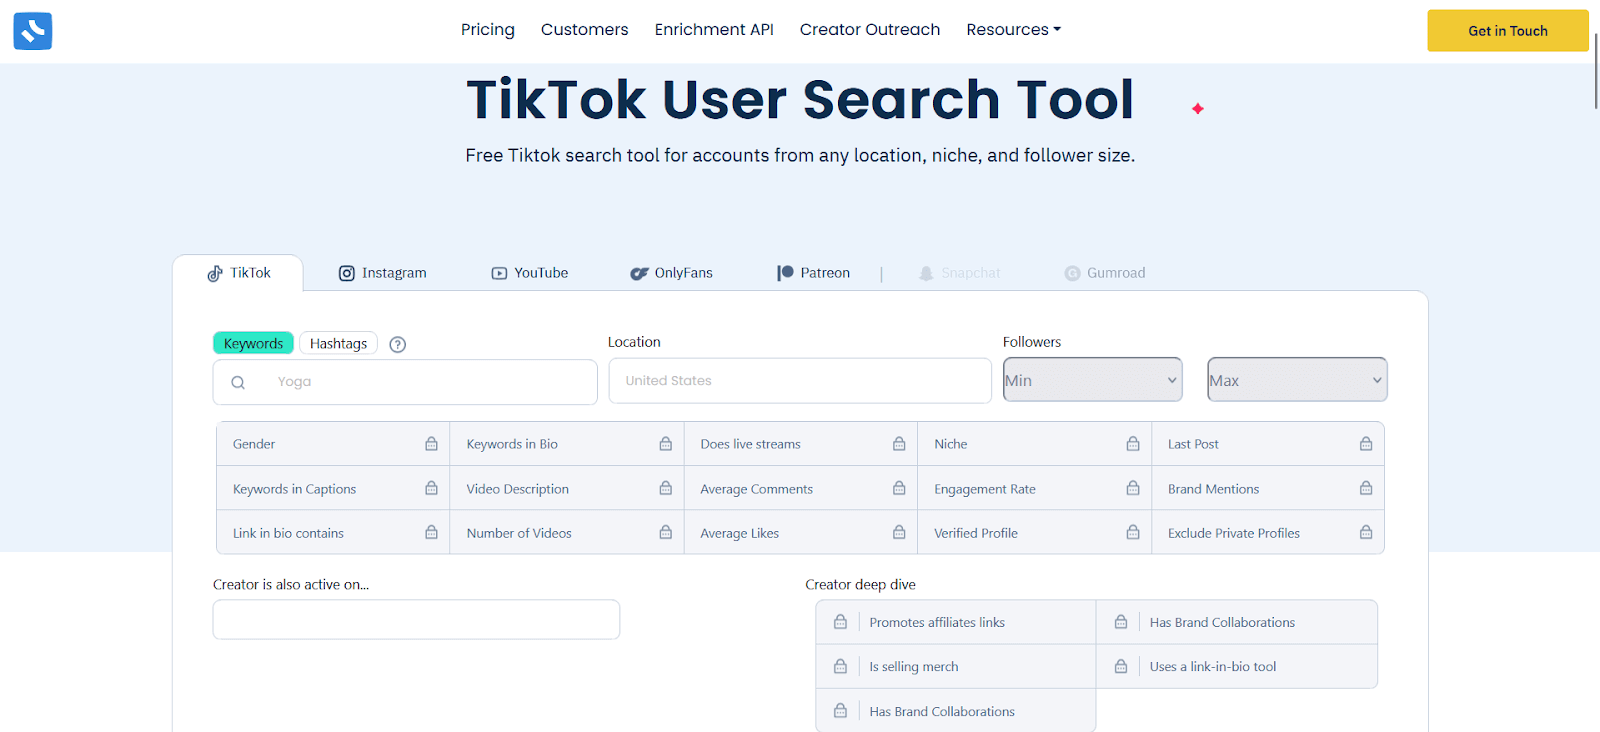Click the Yoga keywords input field

[405, 382]
